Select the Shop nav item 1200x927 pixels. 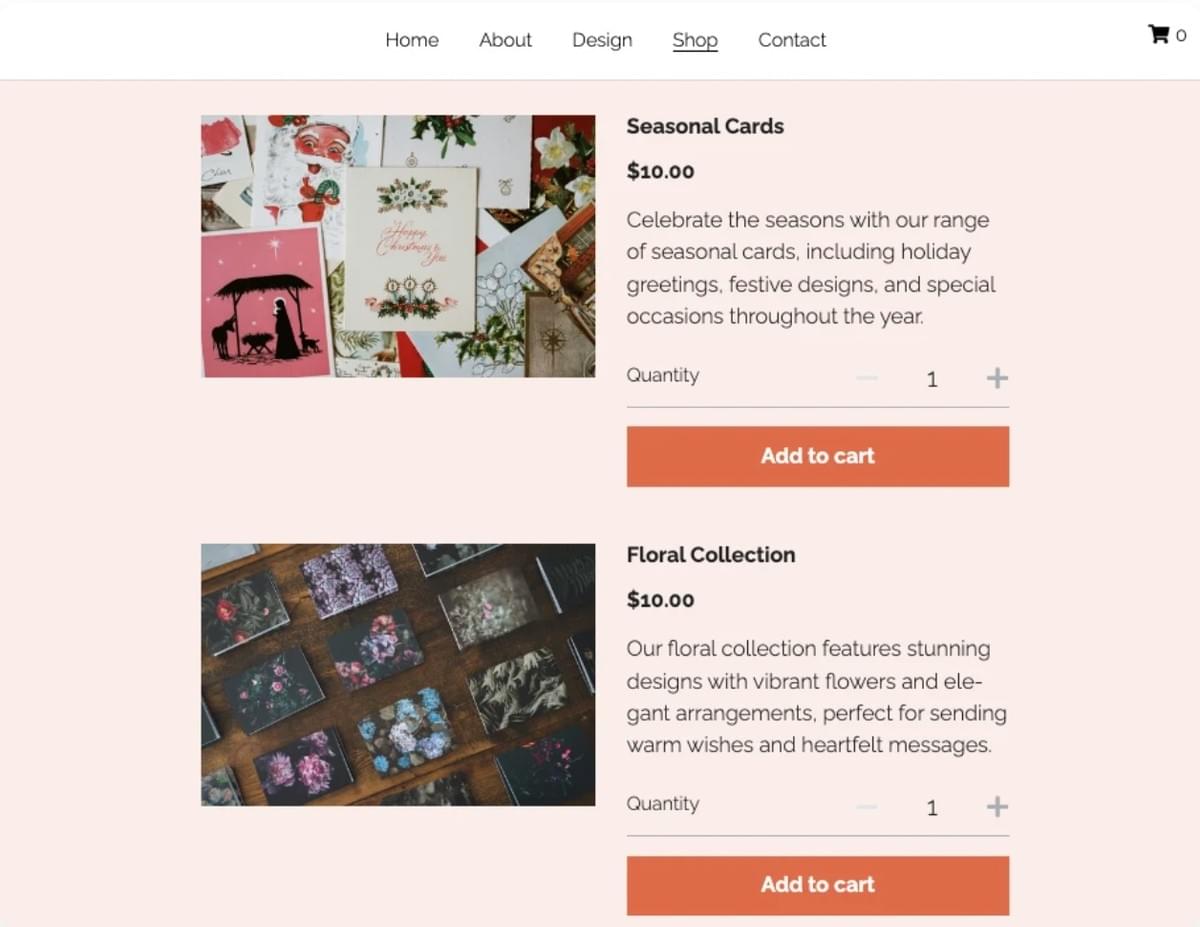coord(695,40)
